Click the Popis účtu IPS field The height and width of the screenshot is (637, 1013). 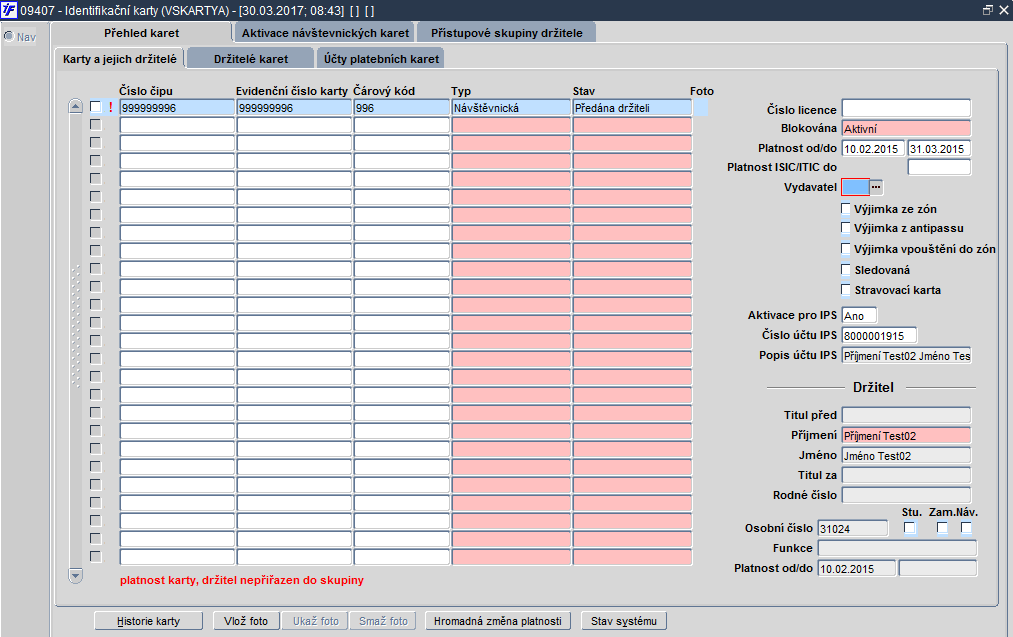click(x=906, y=355)
